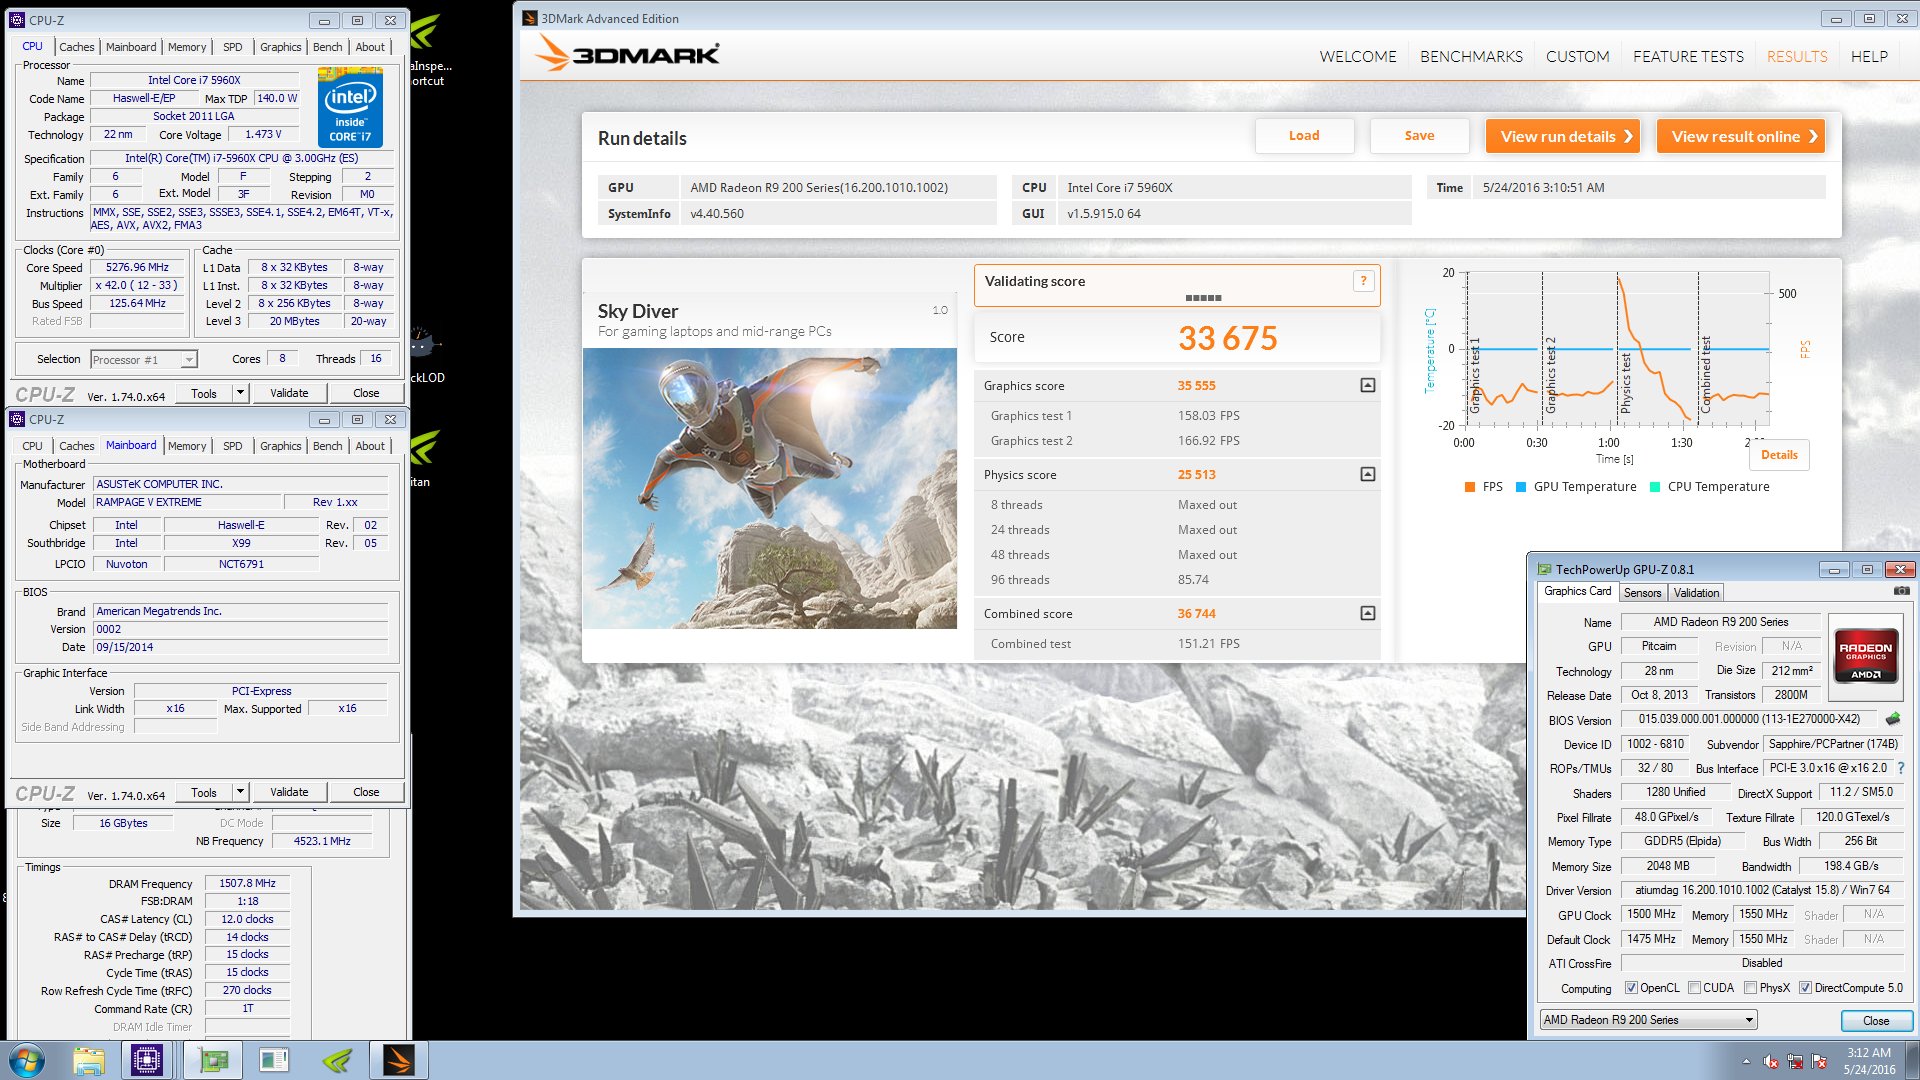The image size is (1920, 1080).
Task: Click the clockLOD desktop icon
Action: point(424,345)
